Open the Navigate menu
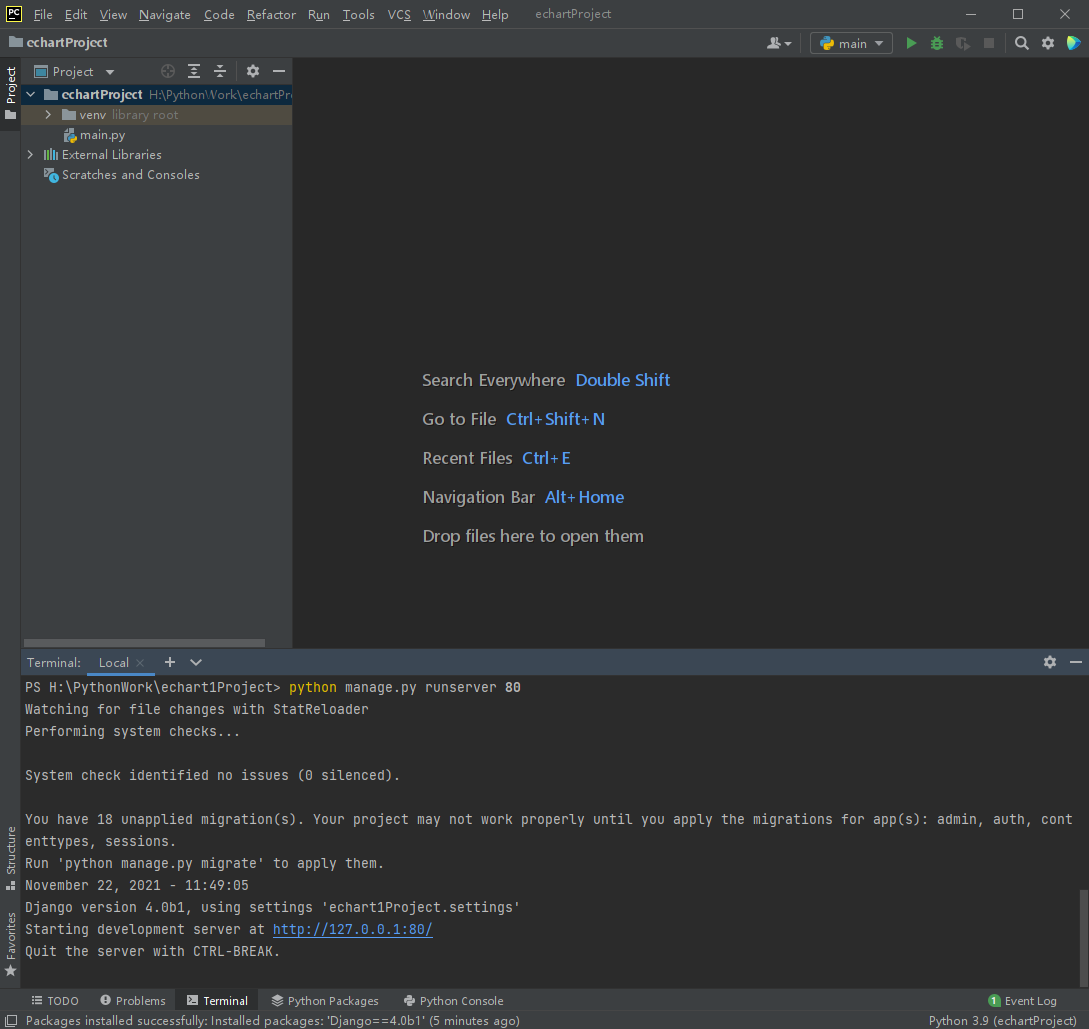This screenshot has width=1089, height=1029. (165, 15)
